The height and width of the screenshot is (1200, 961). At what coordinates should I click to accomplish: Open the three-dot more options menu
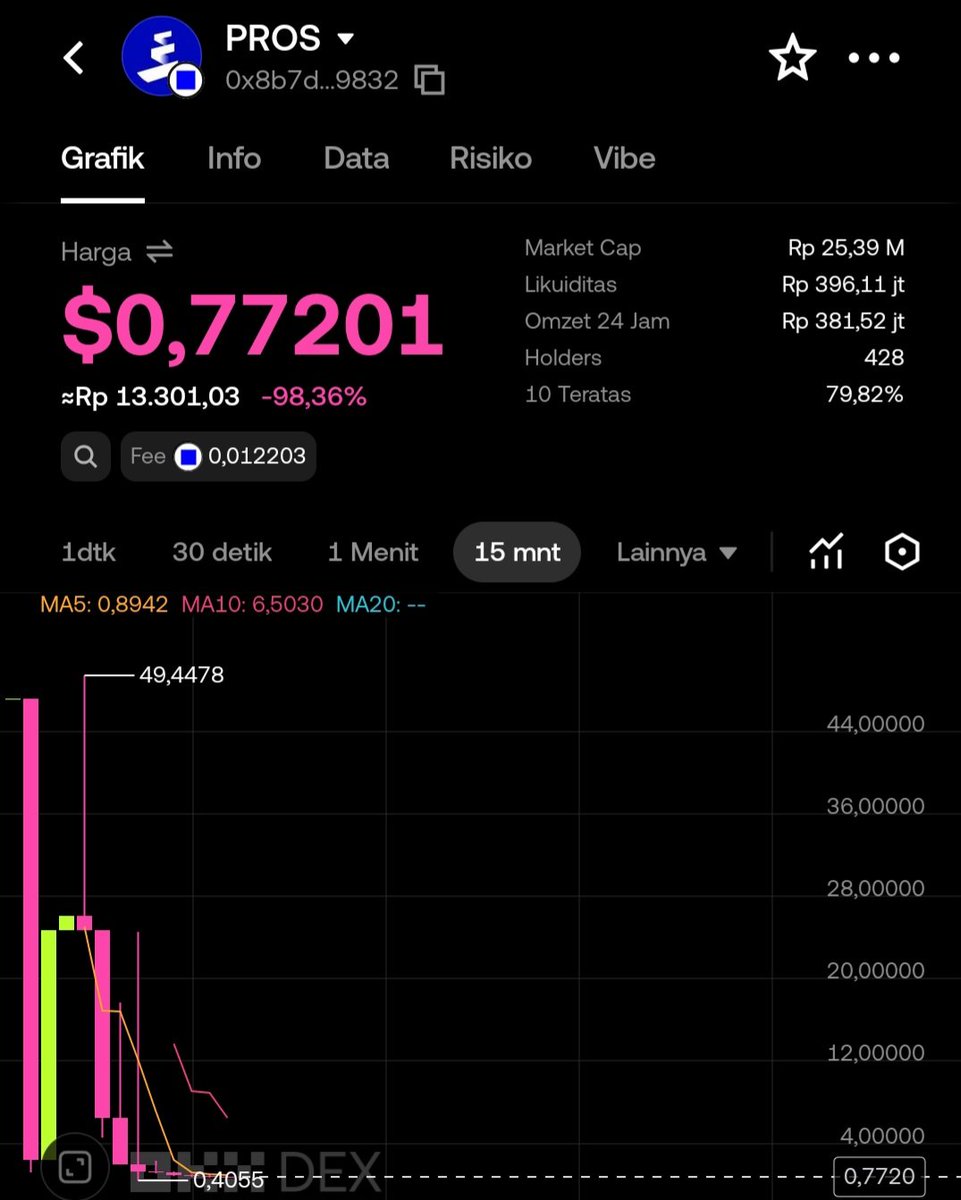874,59
